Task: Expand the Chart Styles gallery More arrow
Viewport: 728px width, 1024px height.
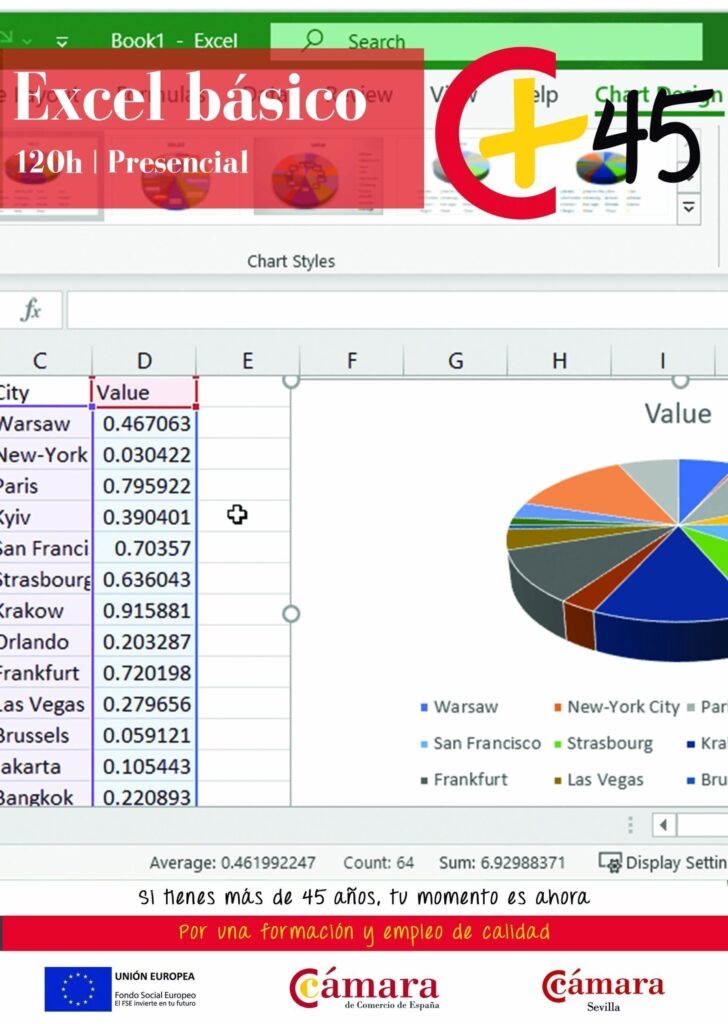Action: 689,208
